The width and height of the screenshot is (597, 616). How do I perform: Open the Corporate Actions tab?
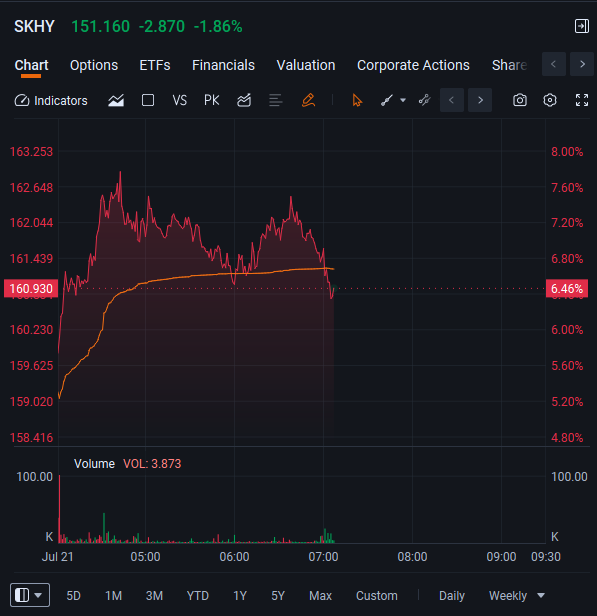click(x=413, y=65)
